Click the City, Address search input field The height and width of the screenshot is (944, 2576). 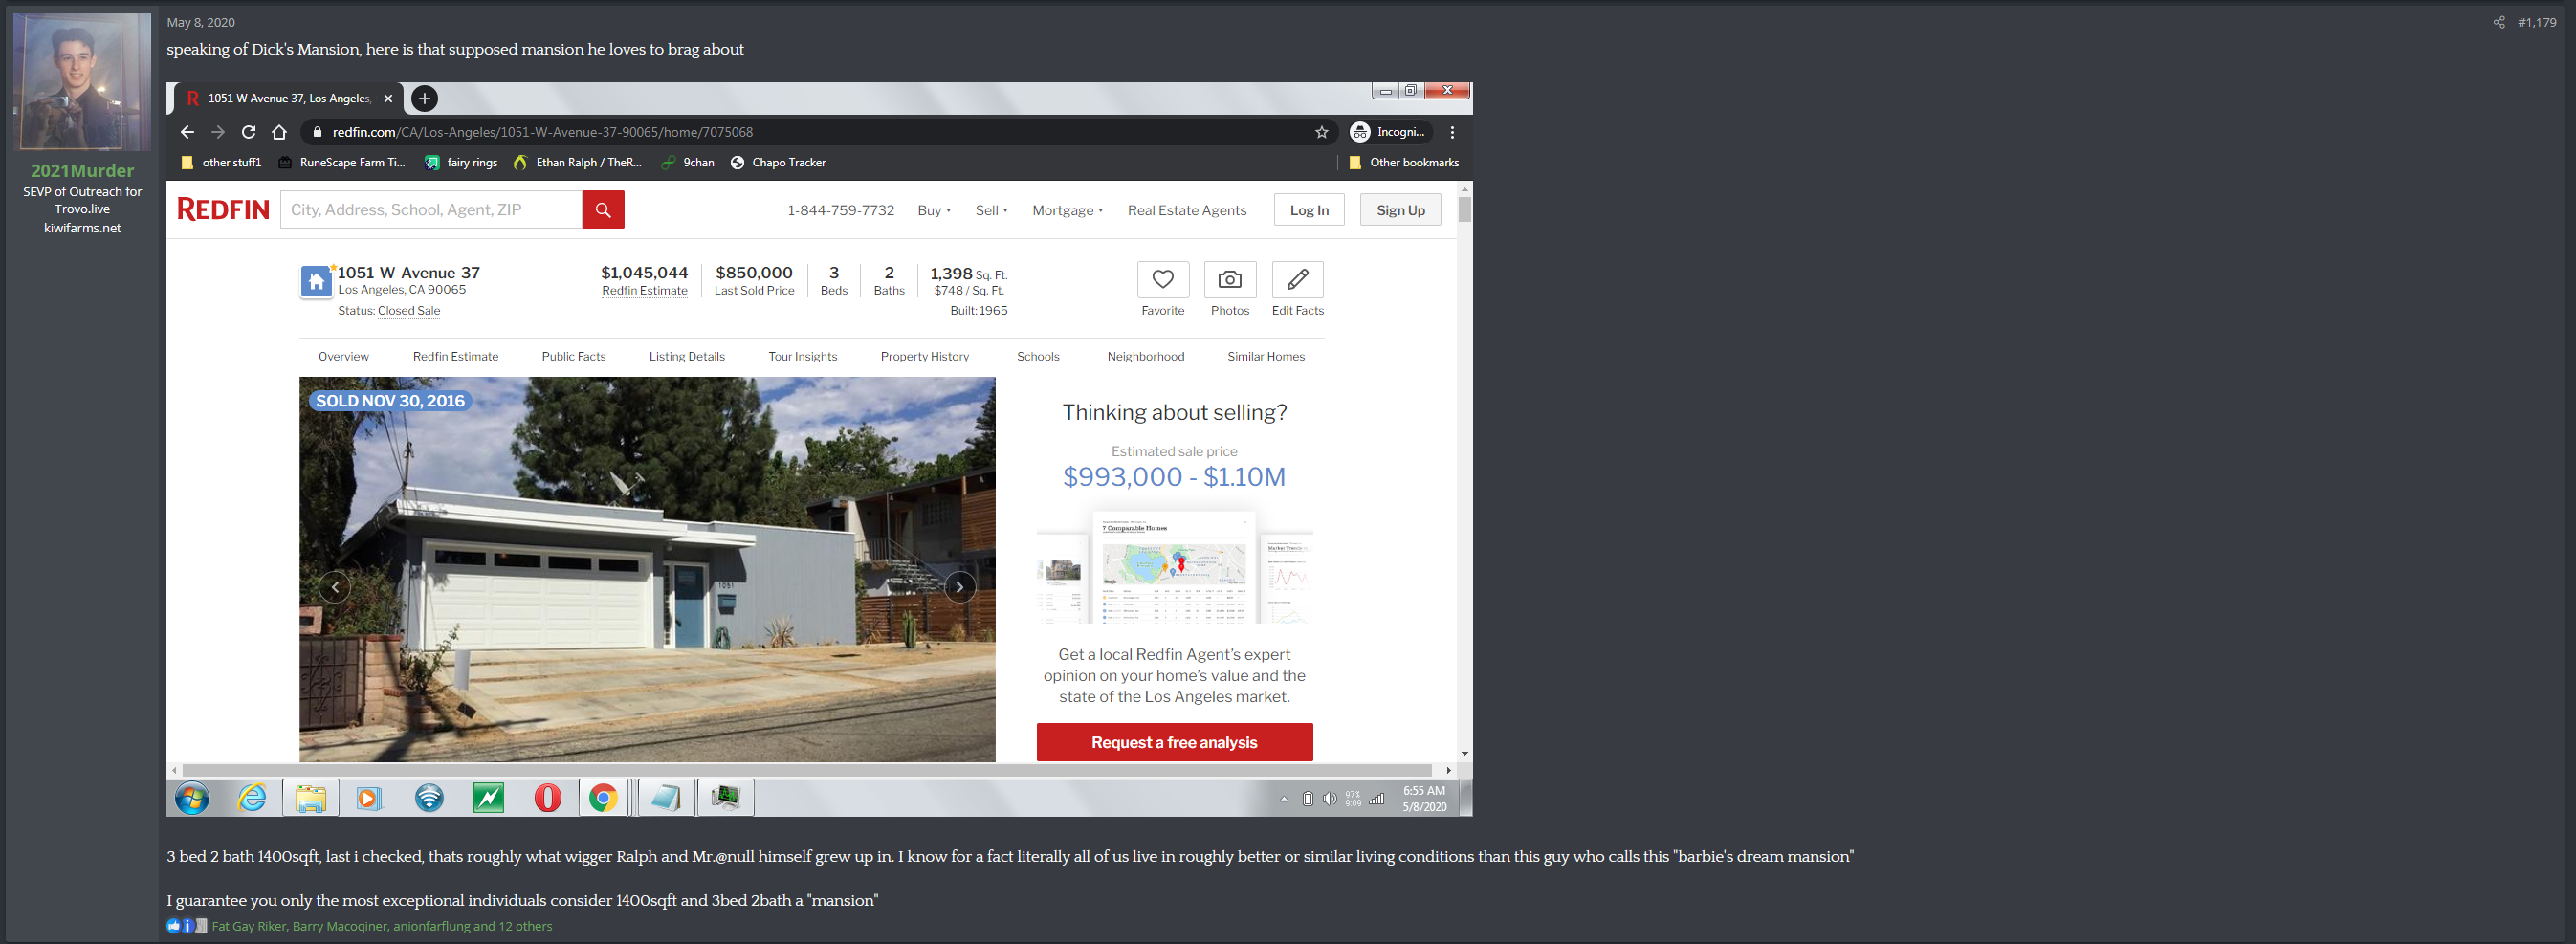[431, 210]
